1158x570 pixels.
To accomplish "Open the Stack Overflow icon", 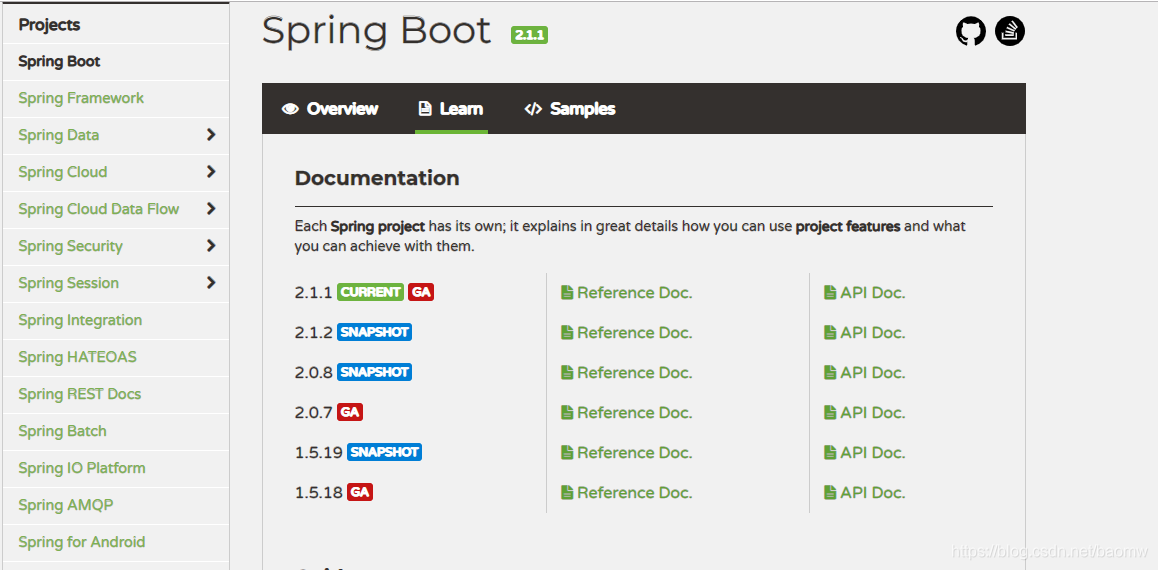I will 1010,31.
